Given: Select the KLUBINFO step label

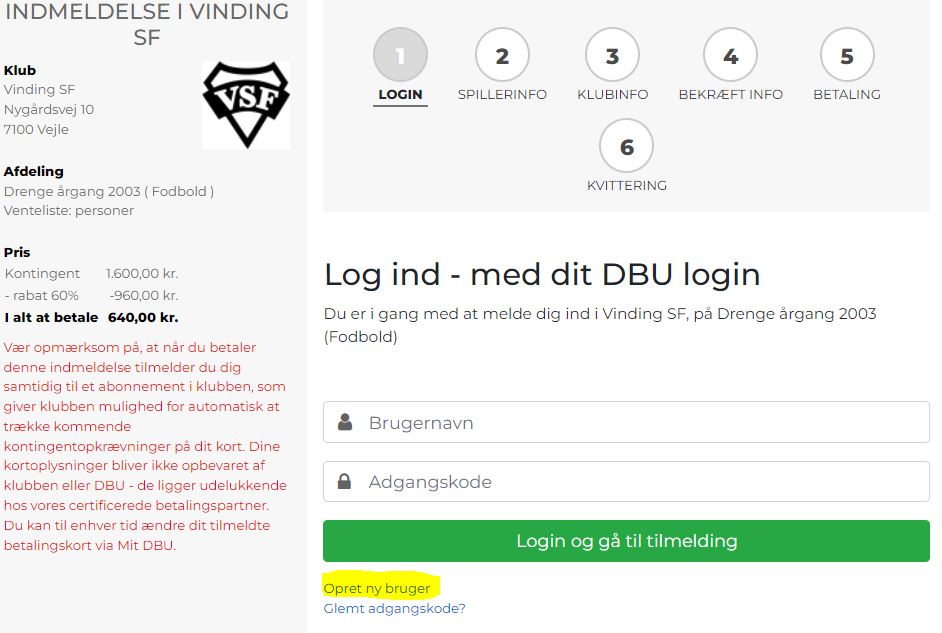Looking at the screenshot, I should click(612, 94).
